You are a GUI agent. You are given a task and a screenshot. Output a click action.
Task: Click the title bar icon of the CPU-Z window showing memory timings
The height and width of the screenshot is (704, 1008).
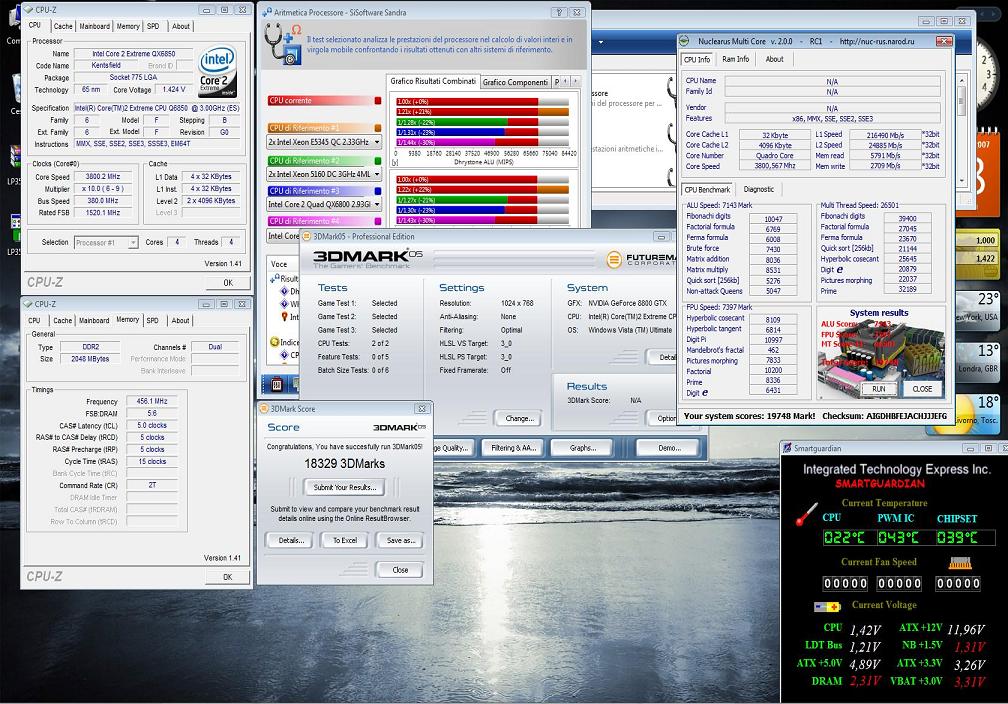pyautogui.click(x=28, y=303)
